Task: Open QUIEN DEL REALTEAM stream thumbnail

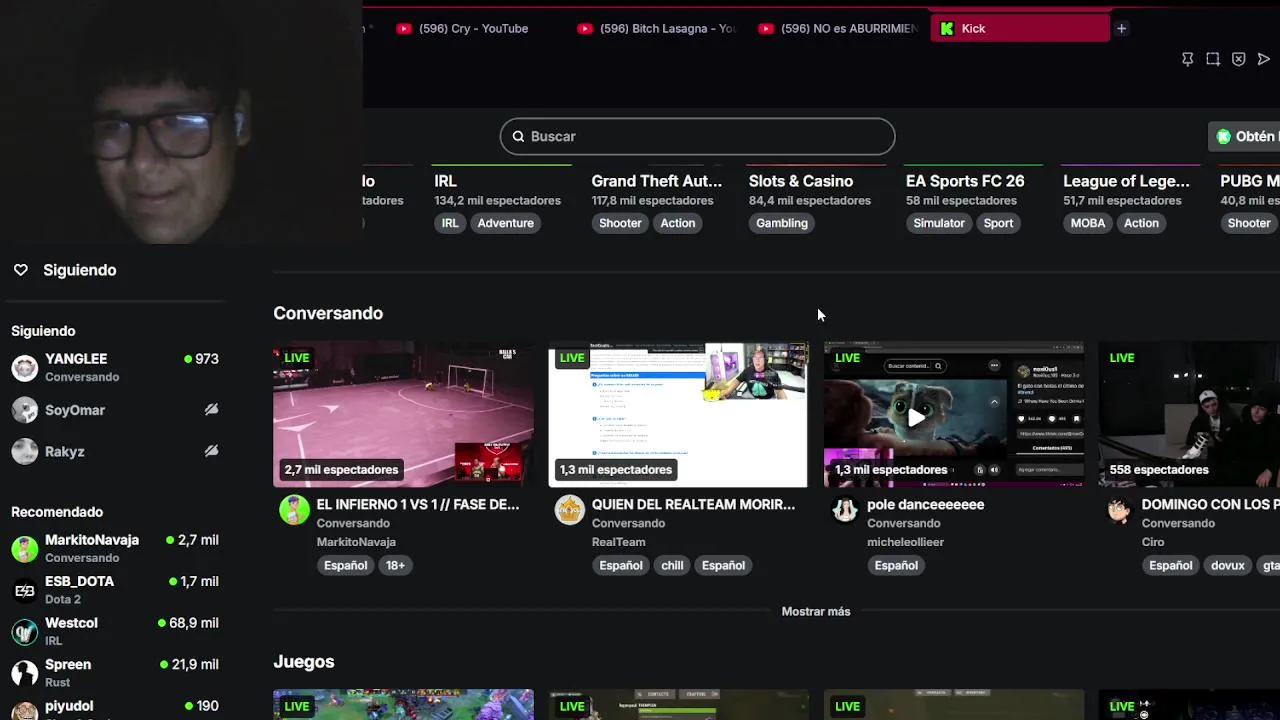Action: tap(678, 414)
